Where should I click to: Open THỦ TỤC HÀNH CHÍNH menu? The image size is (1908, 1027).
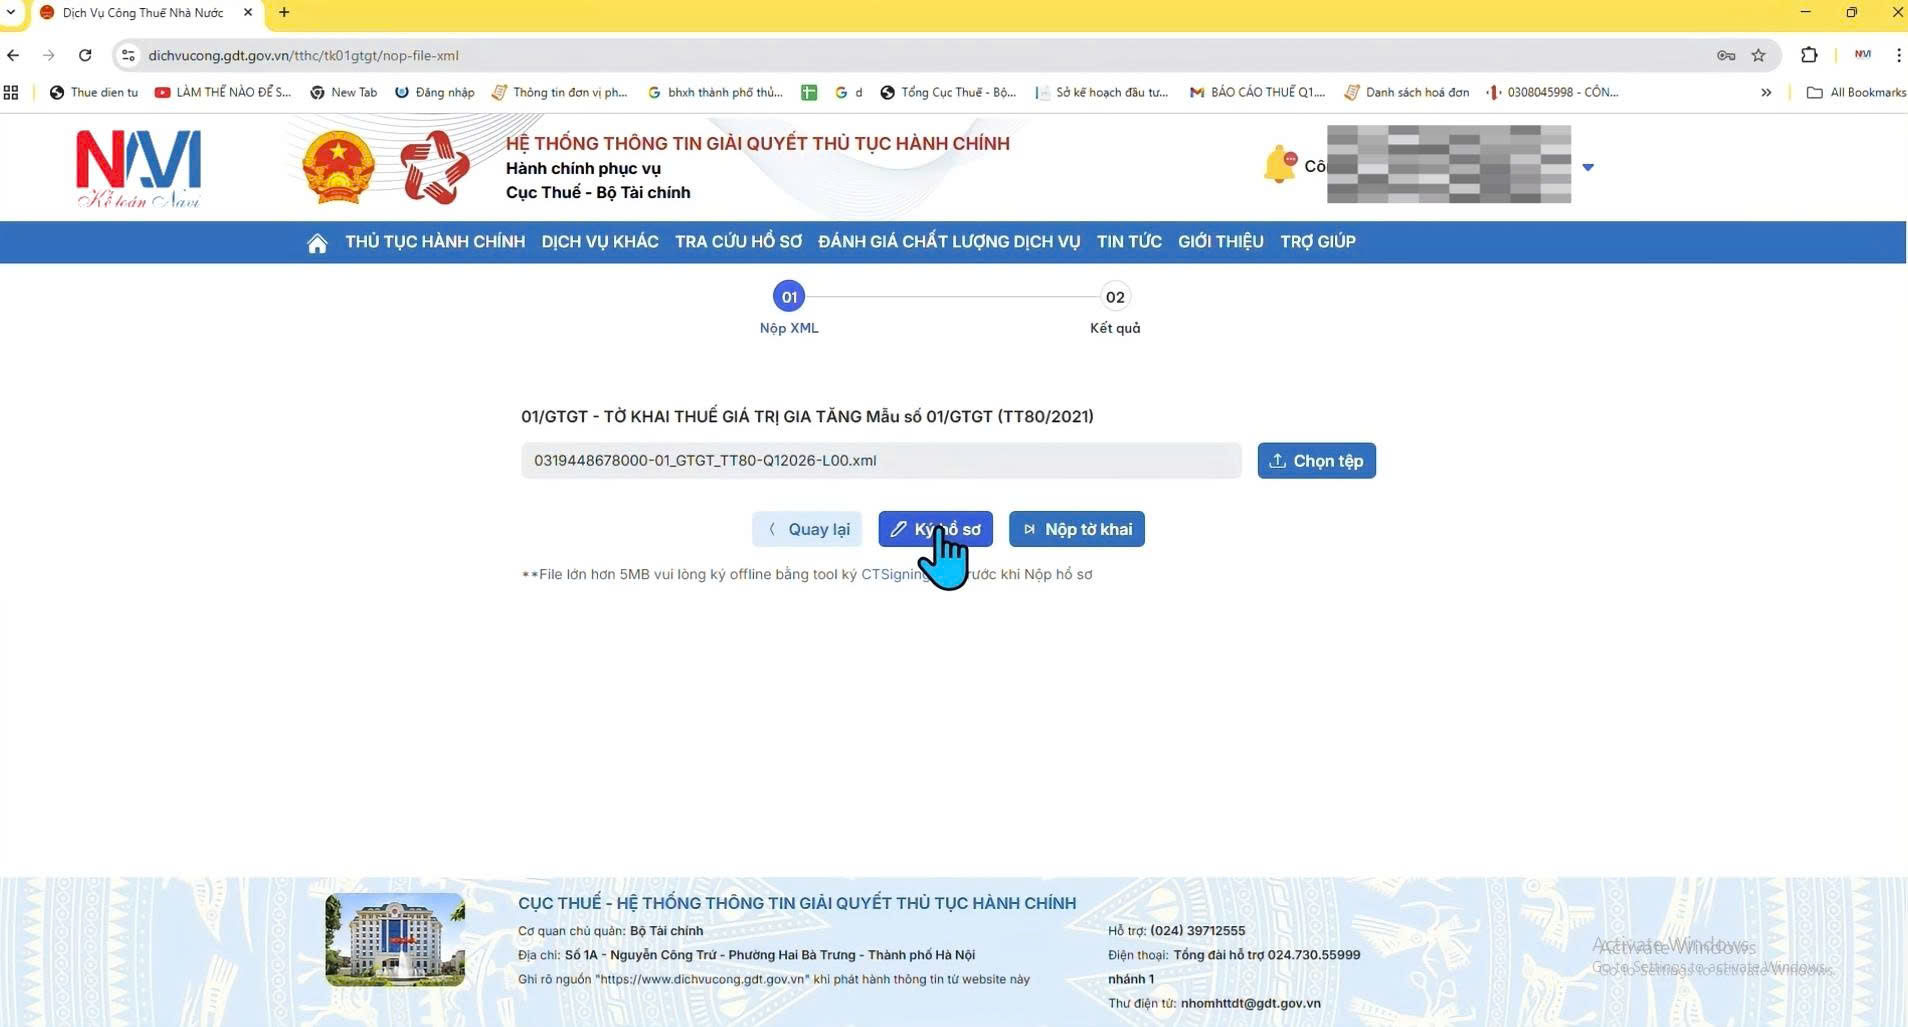pos(435,242)
